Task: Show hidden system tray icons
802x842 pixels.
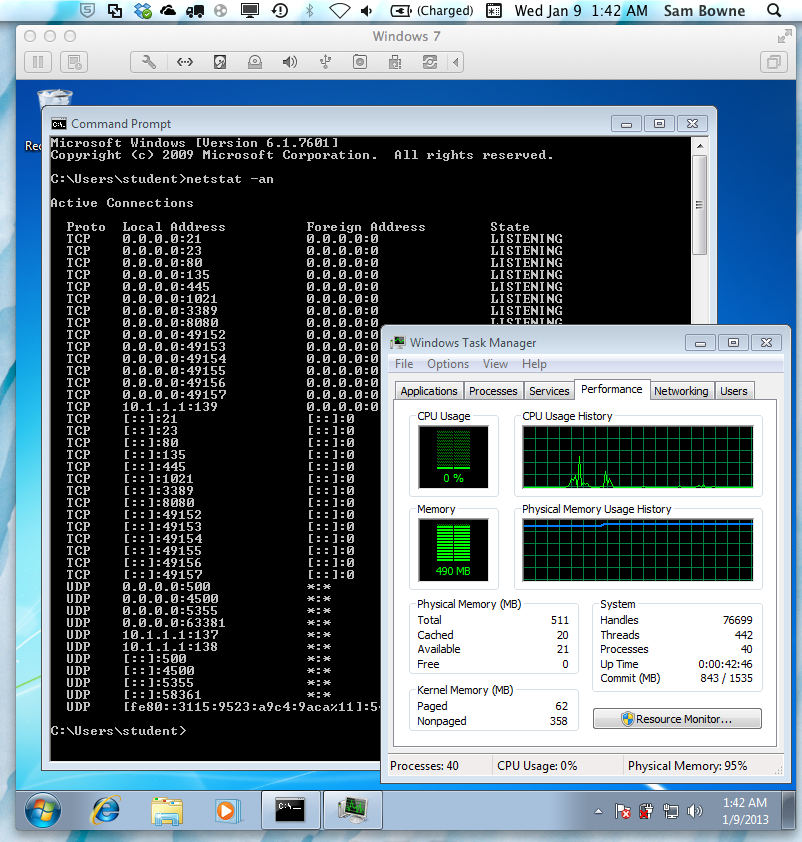Action: tap(599, 811)
